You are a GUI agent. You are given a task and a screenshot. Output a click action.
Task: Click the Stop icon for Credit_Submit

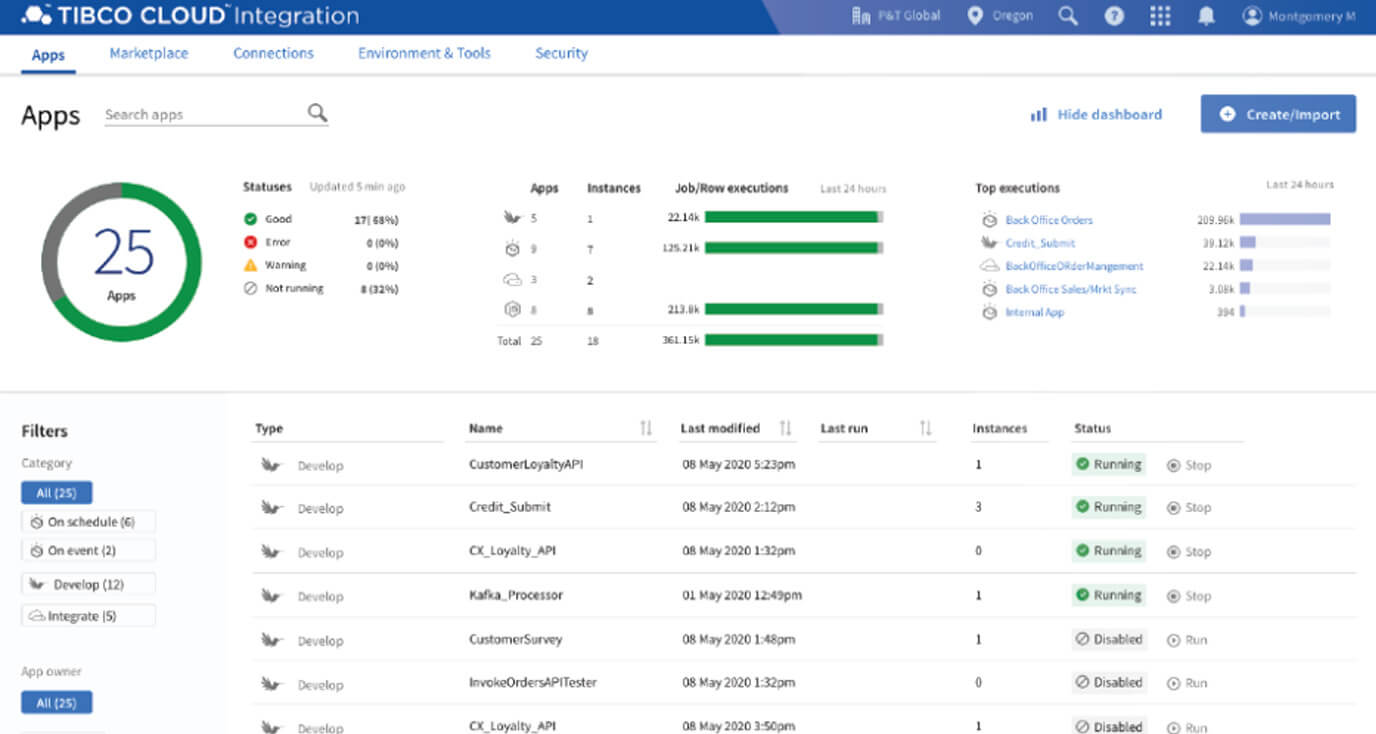pyautogui.click(x=1174, y=508)
